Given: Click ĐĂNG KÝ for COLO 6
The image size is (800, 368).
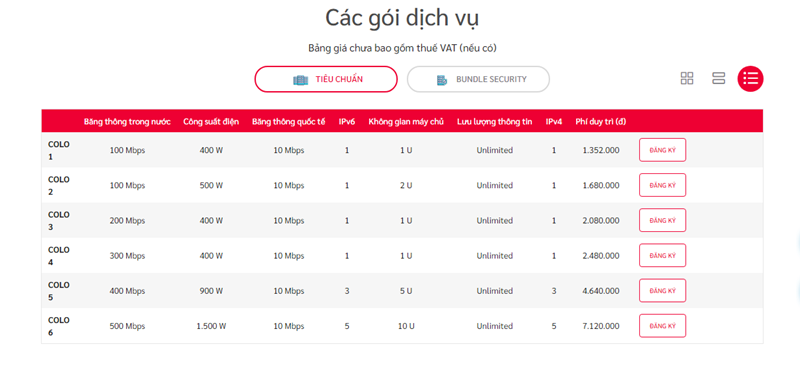Looking at the screenshot, I should click(662, 326).
